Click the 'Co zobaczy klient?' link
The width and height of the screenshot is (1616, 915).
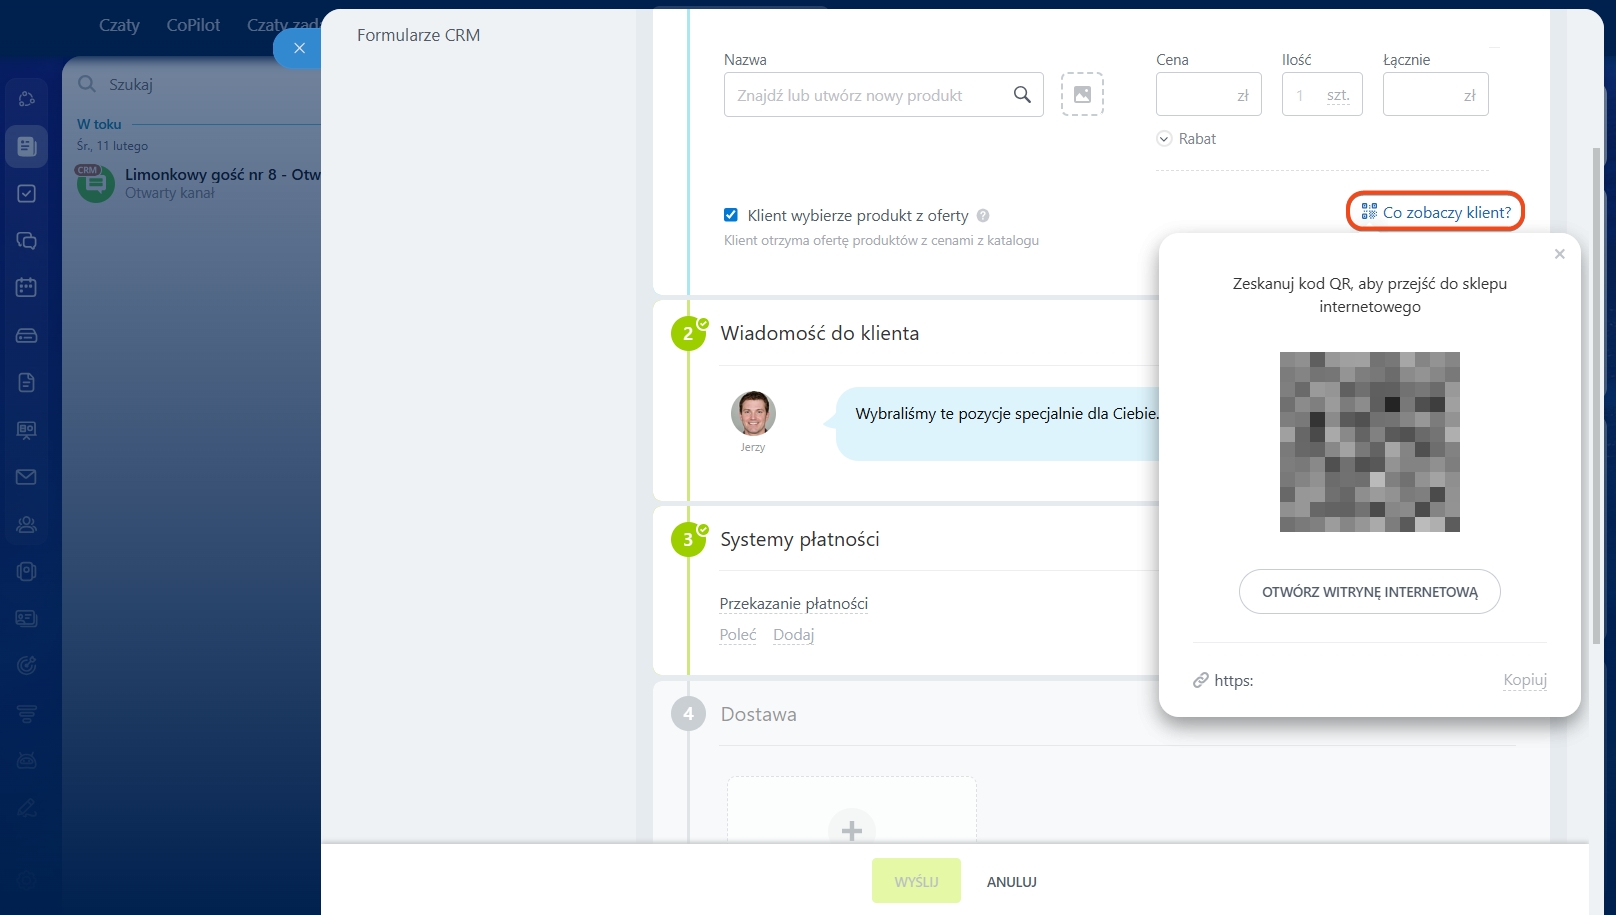click(x=1436, y=212)
